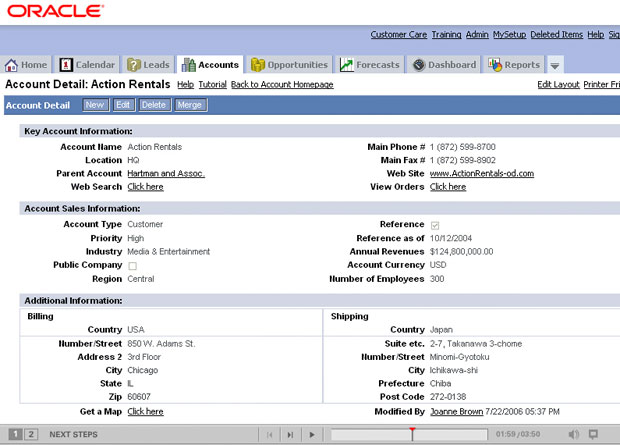
Task: Click the Get a Map link
Action: 145,412
